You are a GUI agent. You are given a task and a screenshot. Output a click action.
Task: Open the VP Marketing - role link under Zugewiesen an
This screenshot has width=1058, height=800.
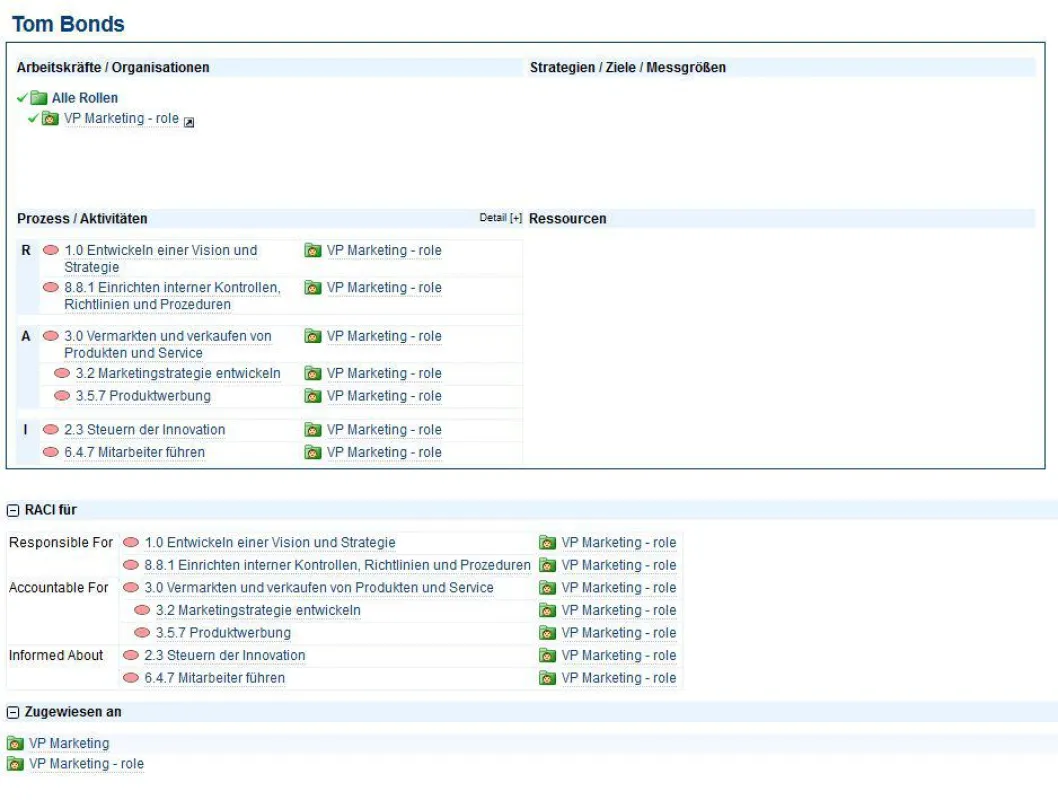[x=86, y=764]
